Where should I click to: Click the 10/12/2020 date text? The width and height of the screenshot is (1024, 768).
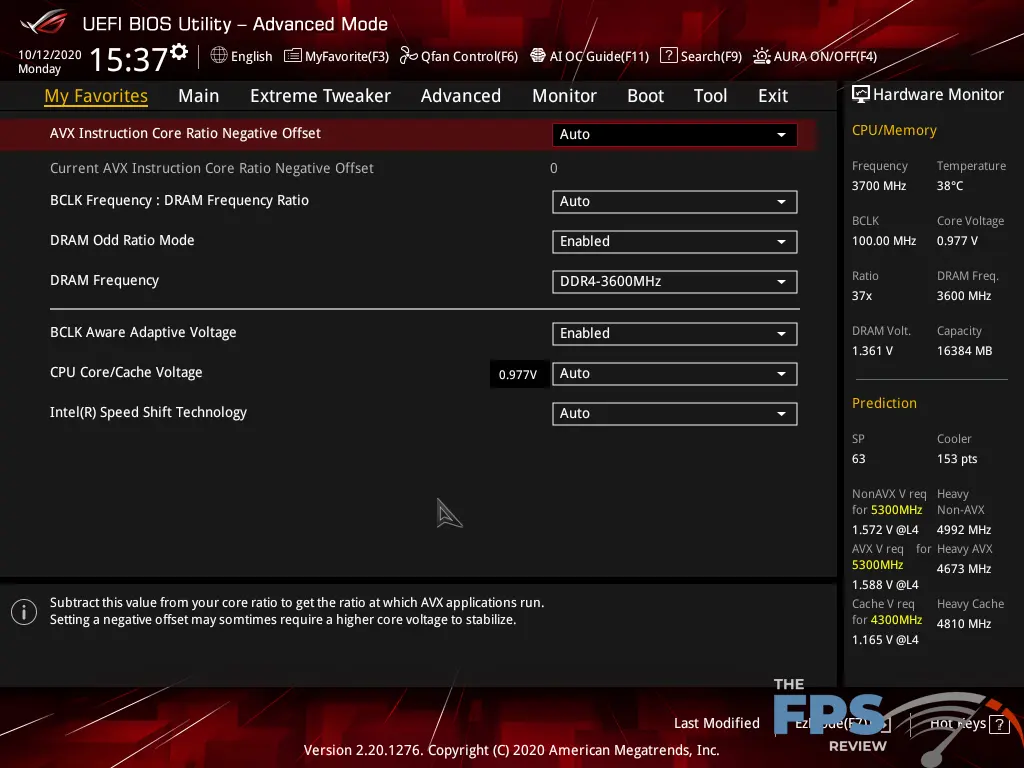(x=50, y=55)
